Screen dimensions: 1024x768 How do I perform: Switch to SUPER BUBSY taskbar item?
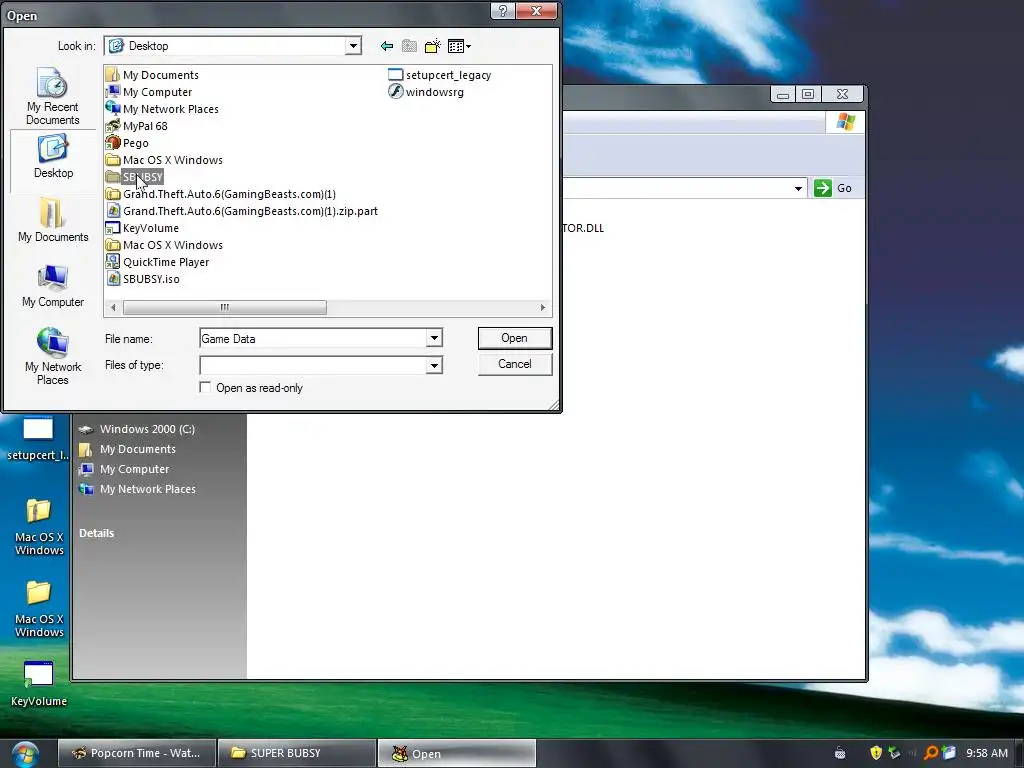pos(297,753)
